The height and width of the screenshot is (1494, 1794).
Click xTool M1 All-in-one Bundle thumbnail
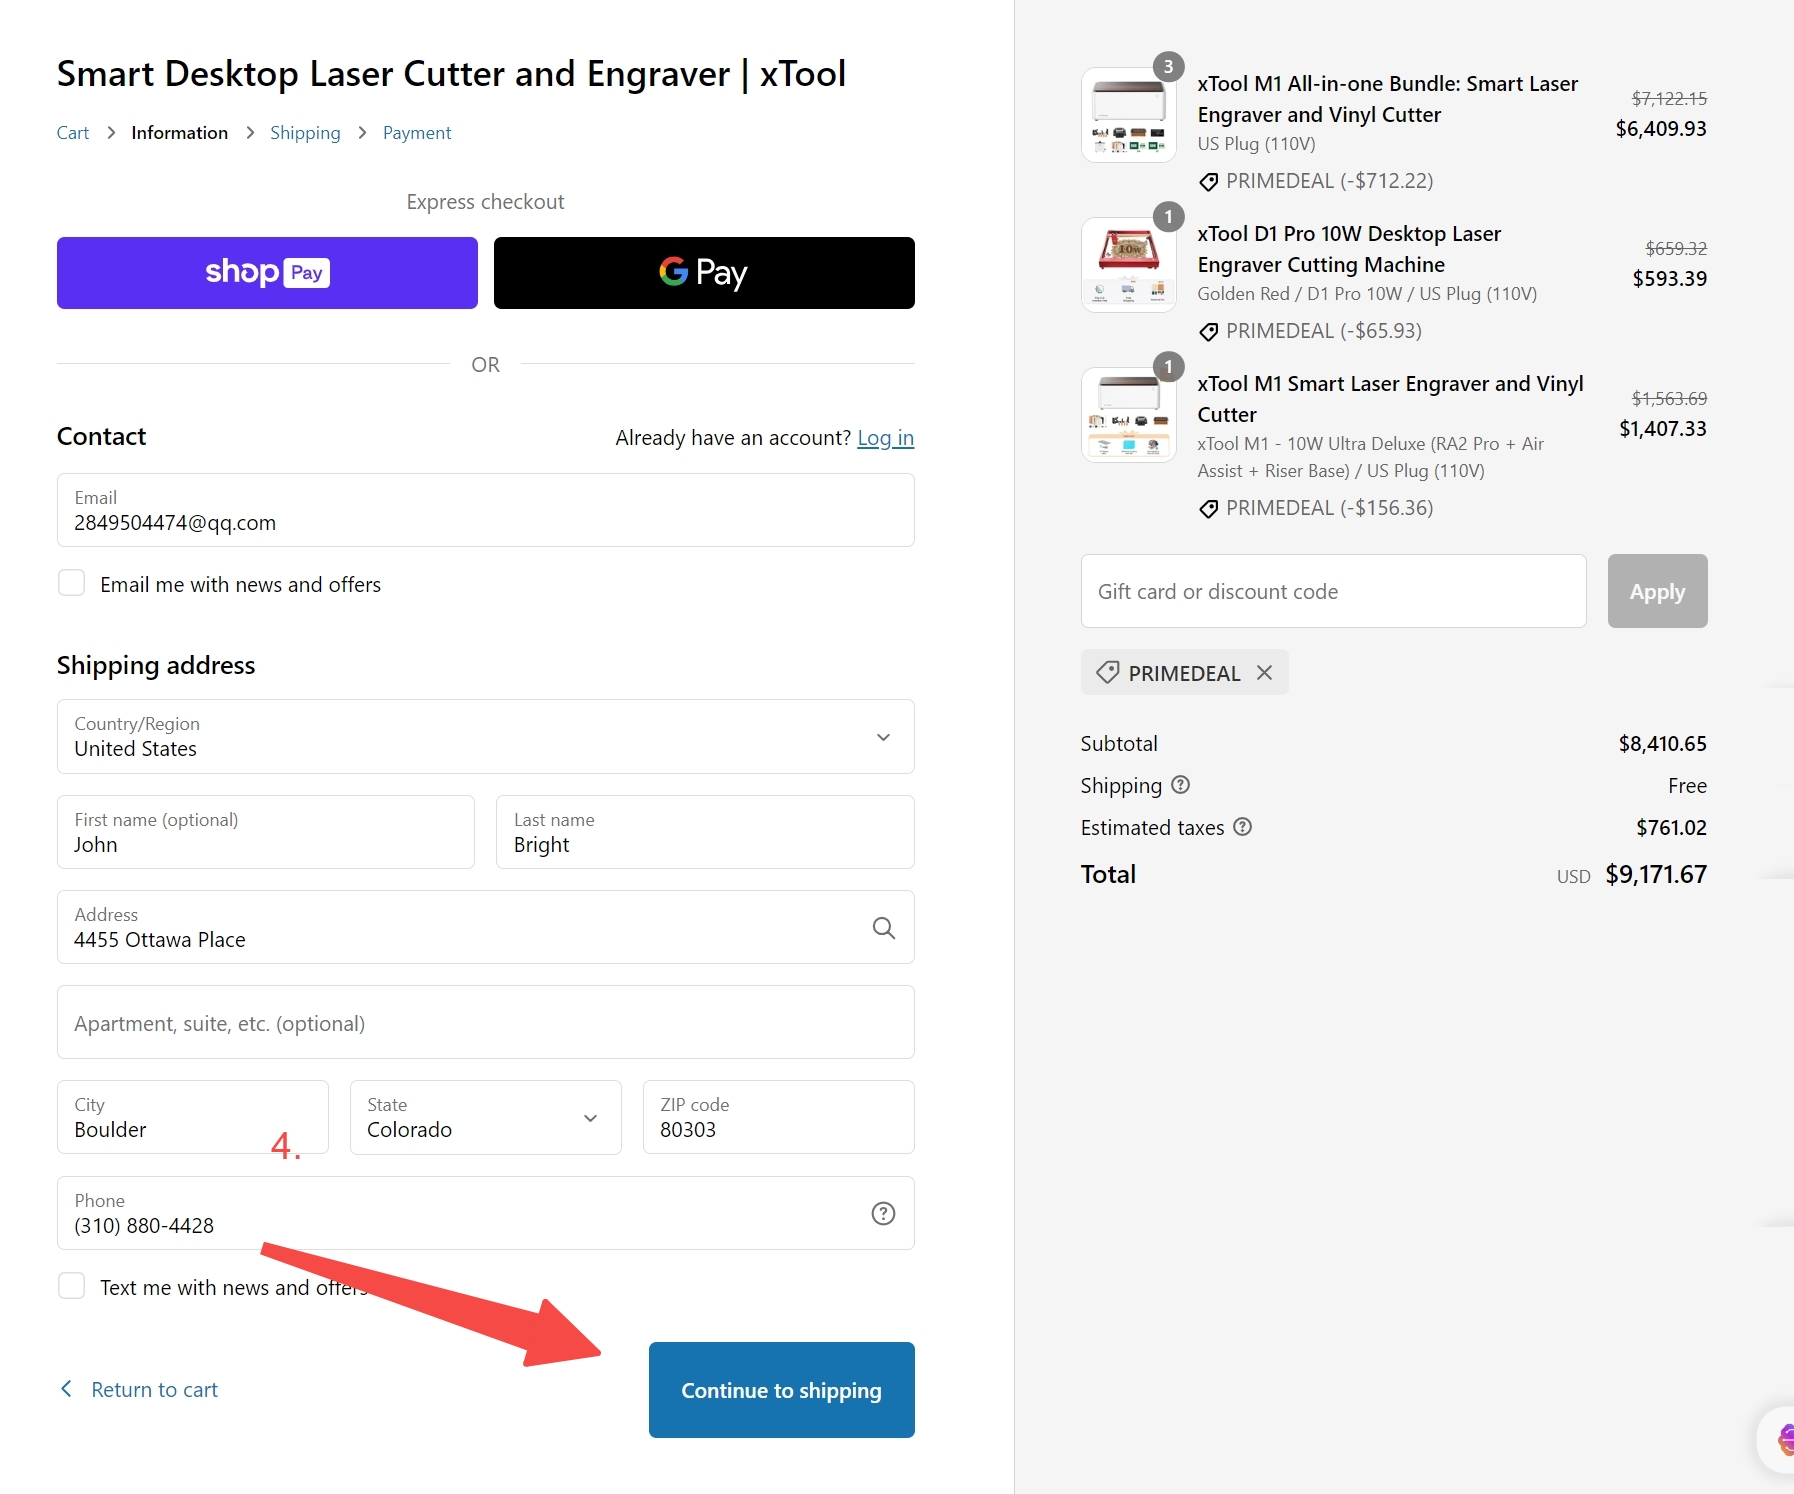[1129, 115]
